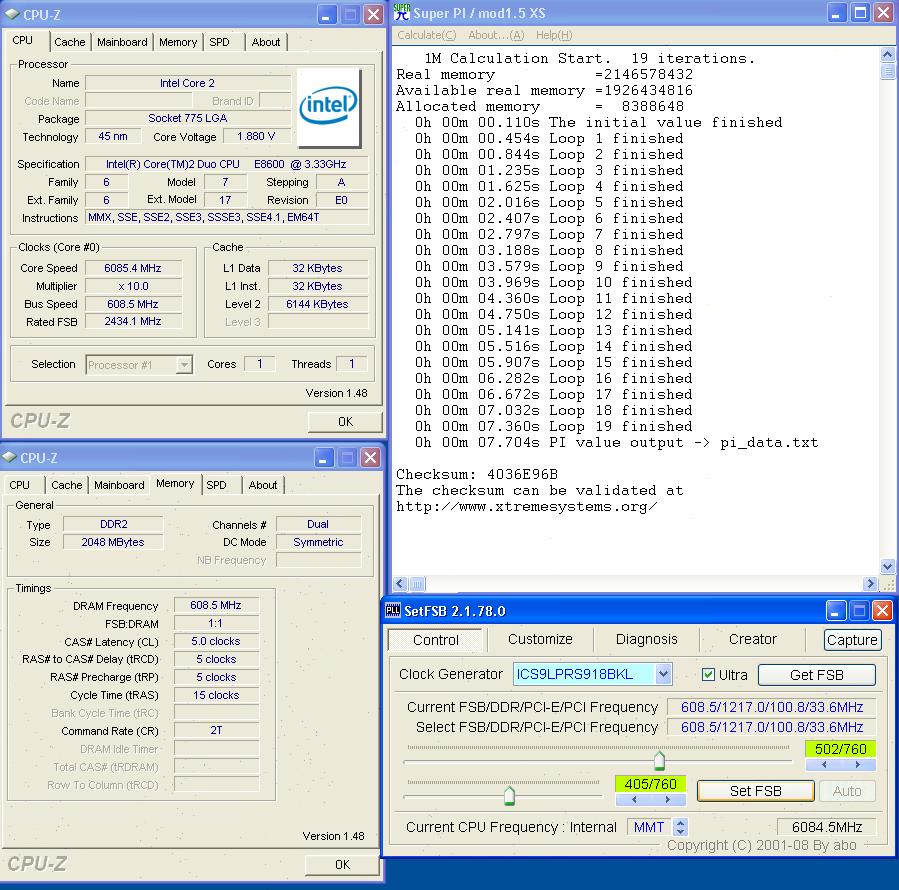This screenshot has width=899, height=890.
Task: Switch to Mainboard tab in top CPU-Z
Action: [122, 42]
